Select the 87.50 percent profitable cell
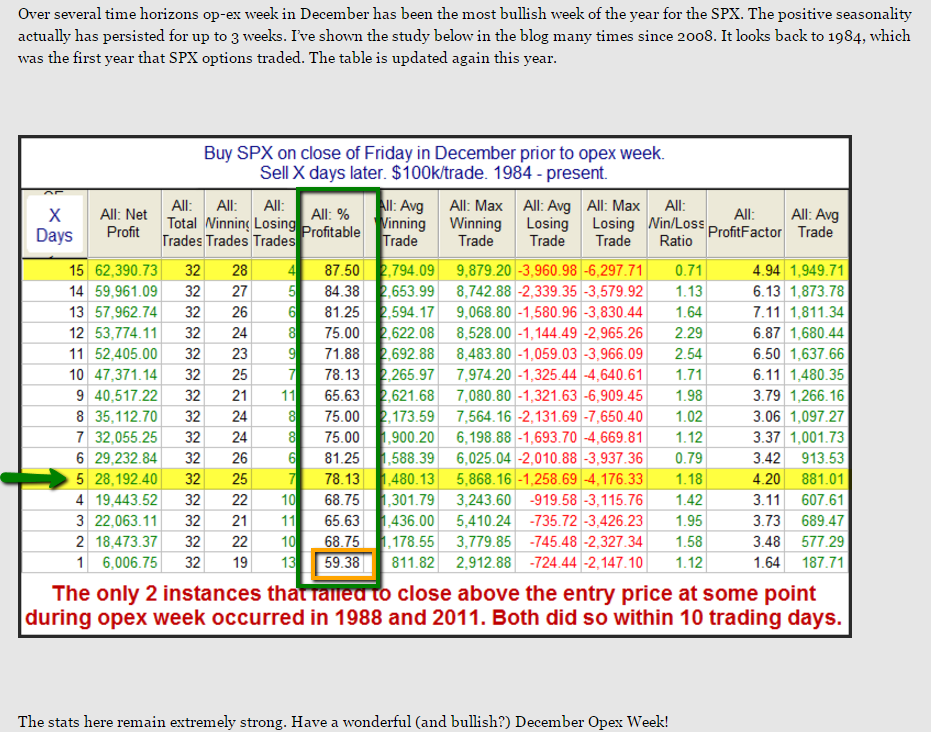Viewport: 931px width, 732px height. pos(342,271)
